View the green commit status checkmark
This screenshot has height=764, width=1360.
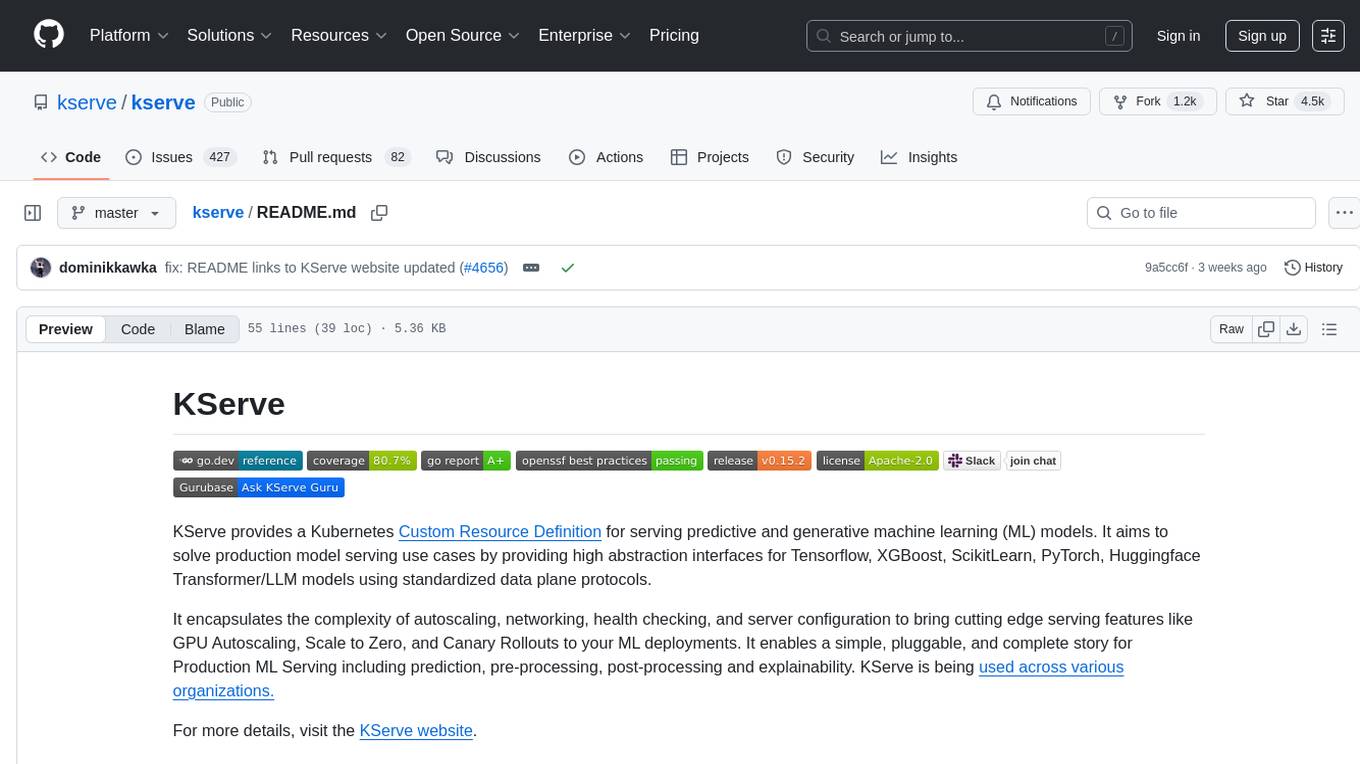[x=567, y=268]
